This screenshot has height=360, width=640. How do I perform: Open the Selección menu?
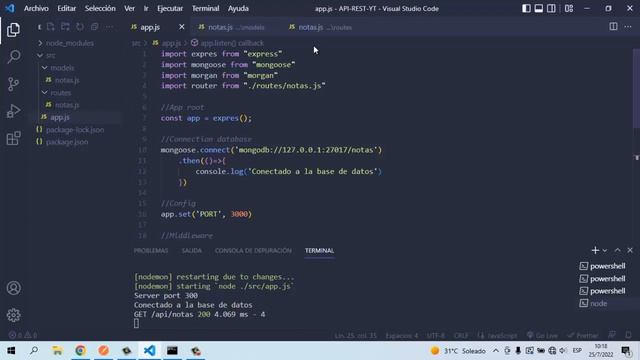coord(100,8)
